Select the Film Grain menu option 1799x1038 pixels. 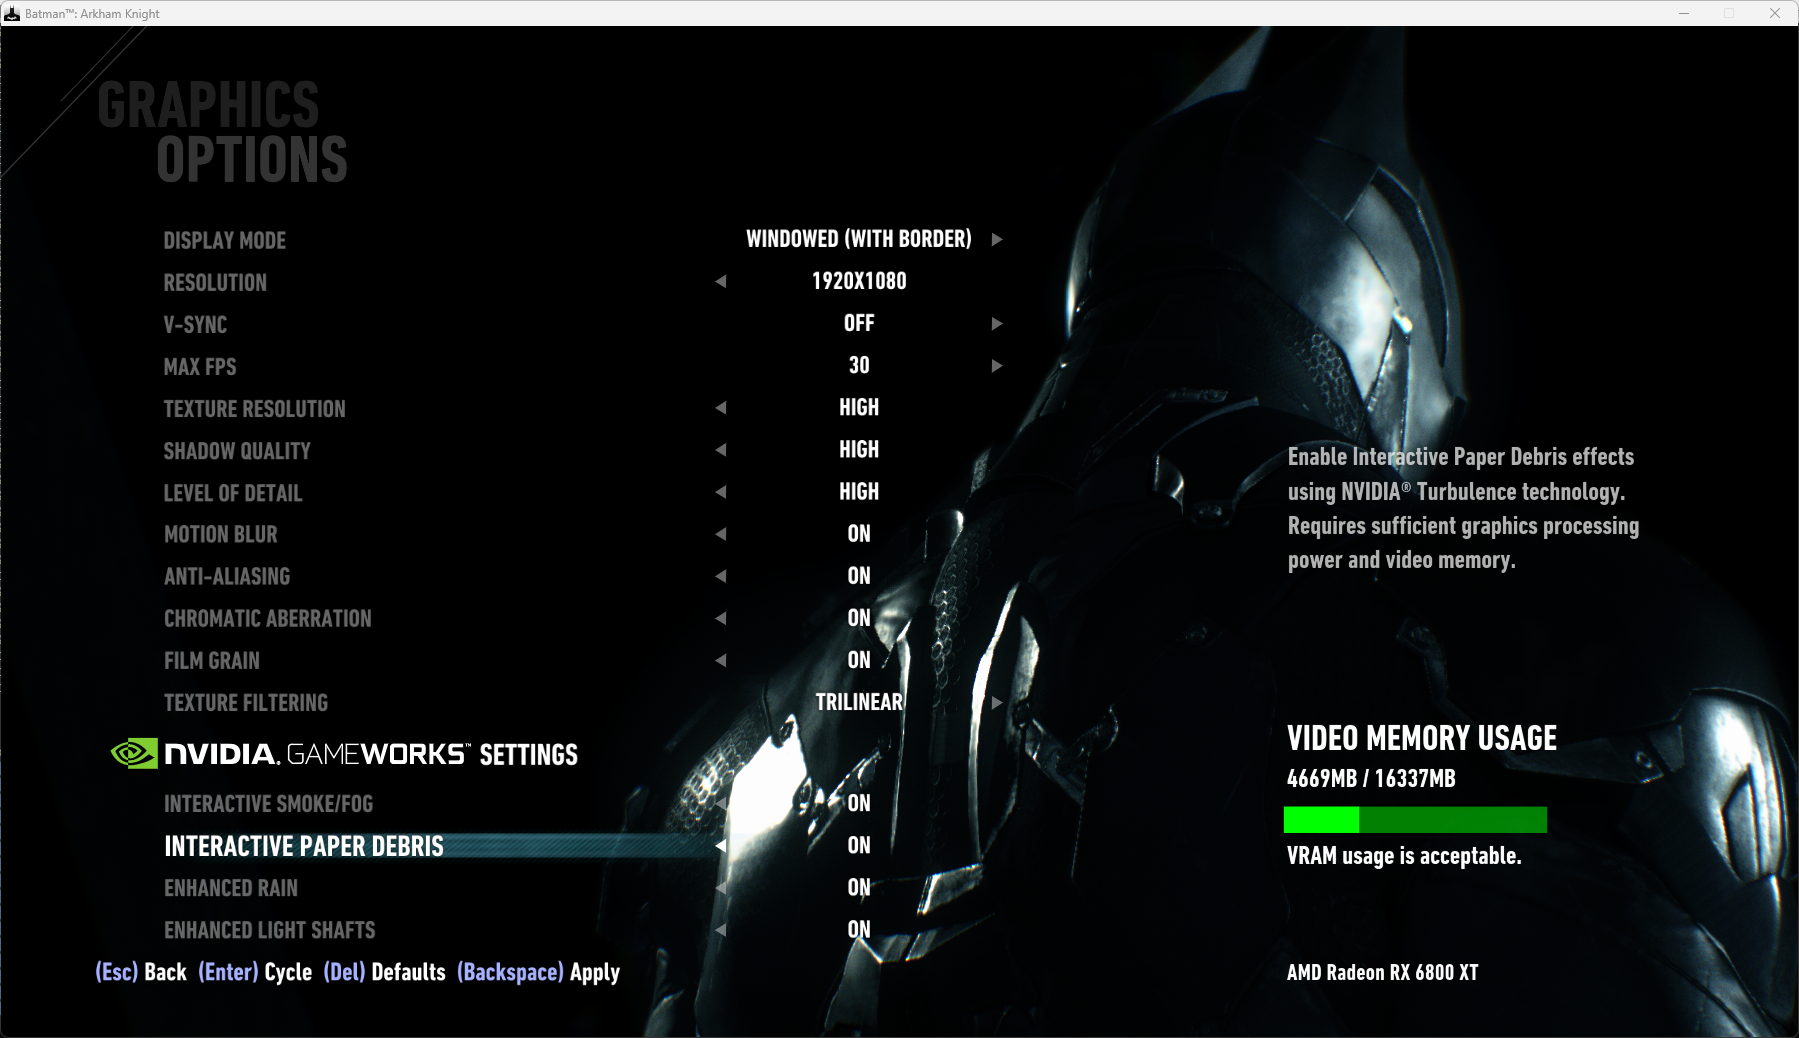click(x=212, y=660)
